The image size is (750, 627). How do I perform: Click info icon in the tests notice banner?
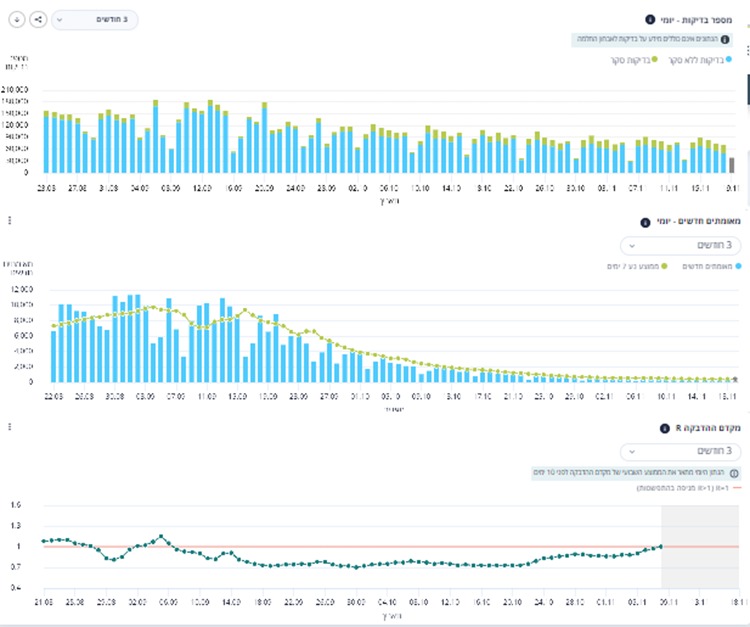coord(725,39)
